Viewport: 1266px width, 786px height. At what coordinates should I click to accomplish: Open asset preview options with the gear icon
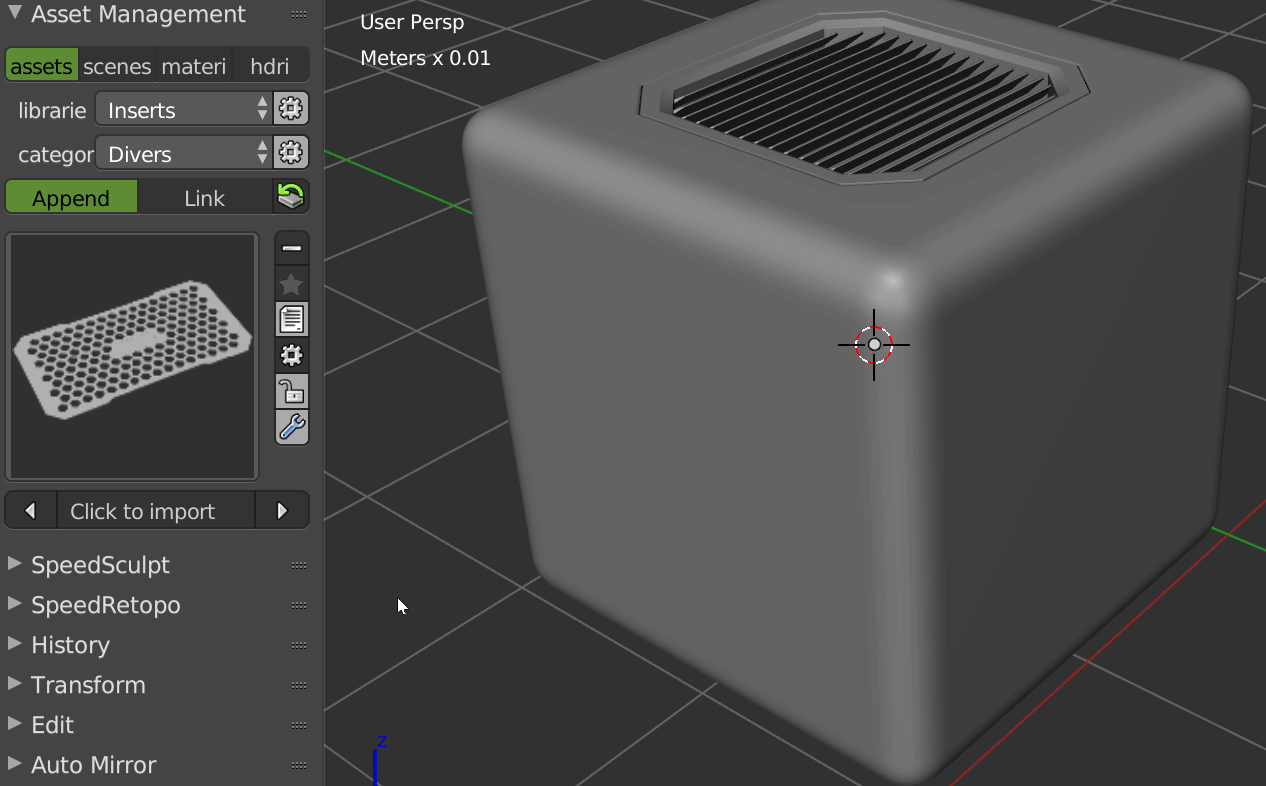292,355
